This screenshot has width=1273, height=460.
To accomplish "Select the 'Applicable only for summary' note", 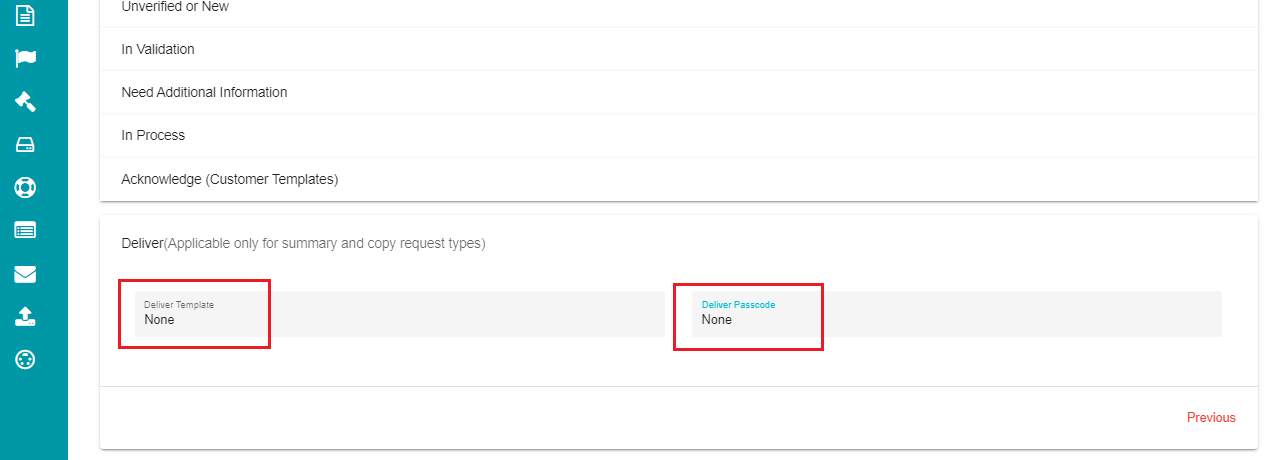I will coord(325,243).
